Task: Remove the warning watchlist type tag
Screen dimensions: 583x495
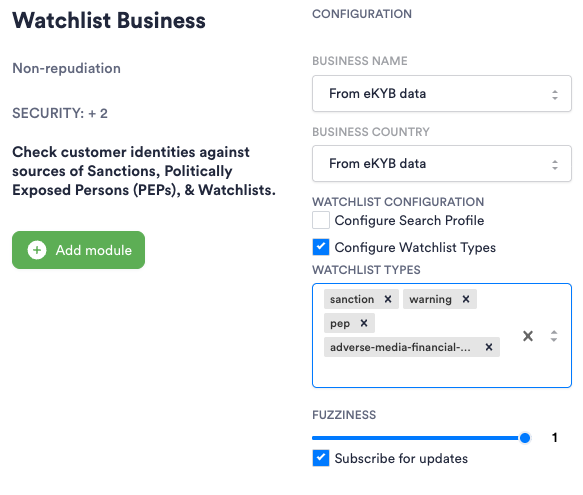Action: tap(466, 299)
